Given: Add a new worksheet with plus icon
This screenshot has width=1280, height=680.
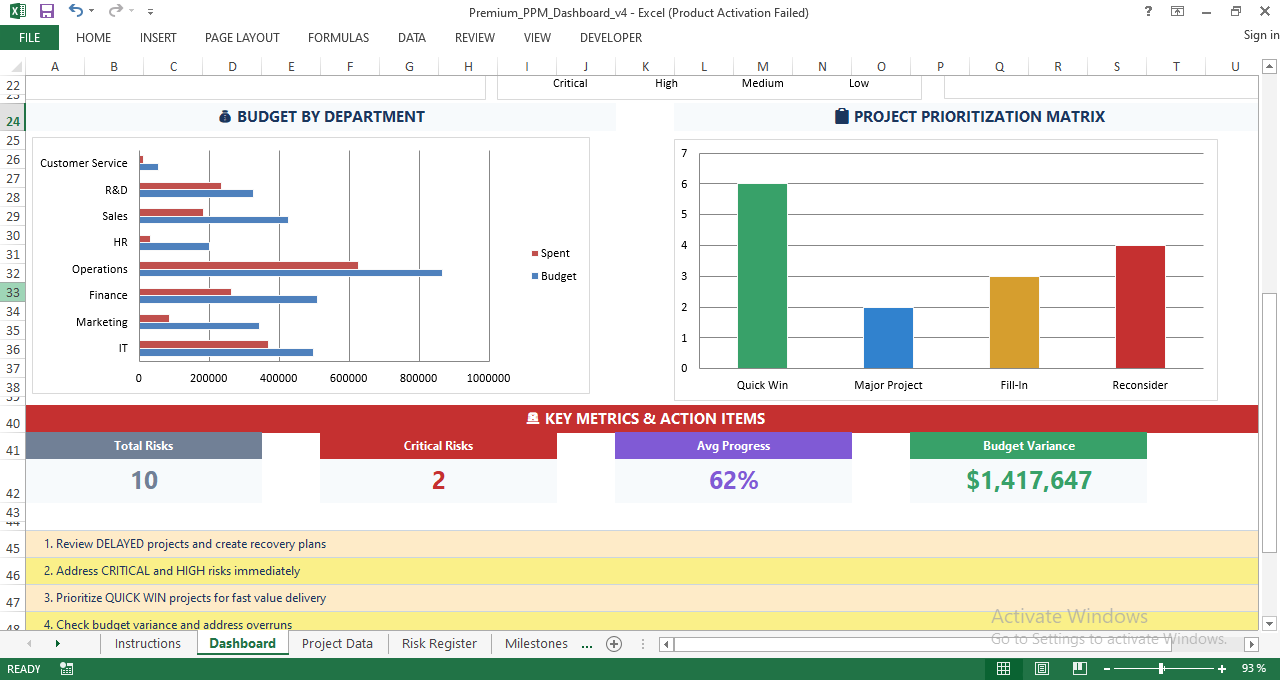Looking at the screenshot, I should [x=613, y=644].
